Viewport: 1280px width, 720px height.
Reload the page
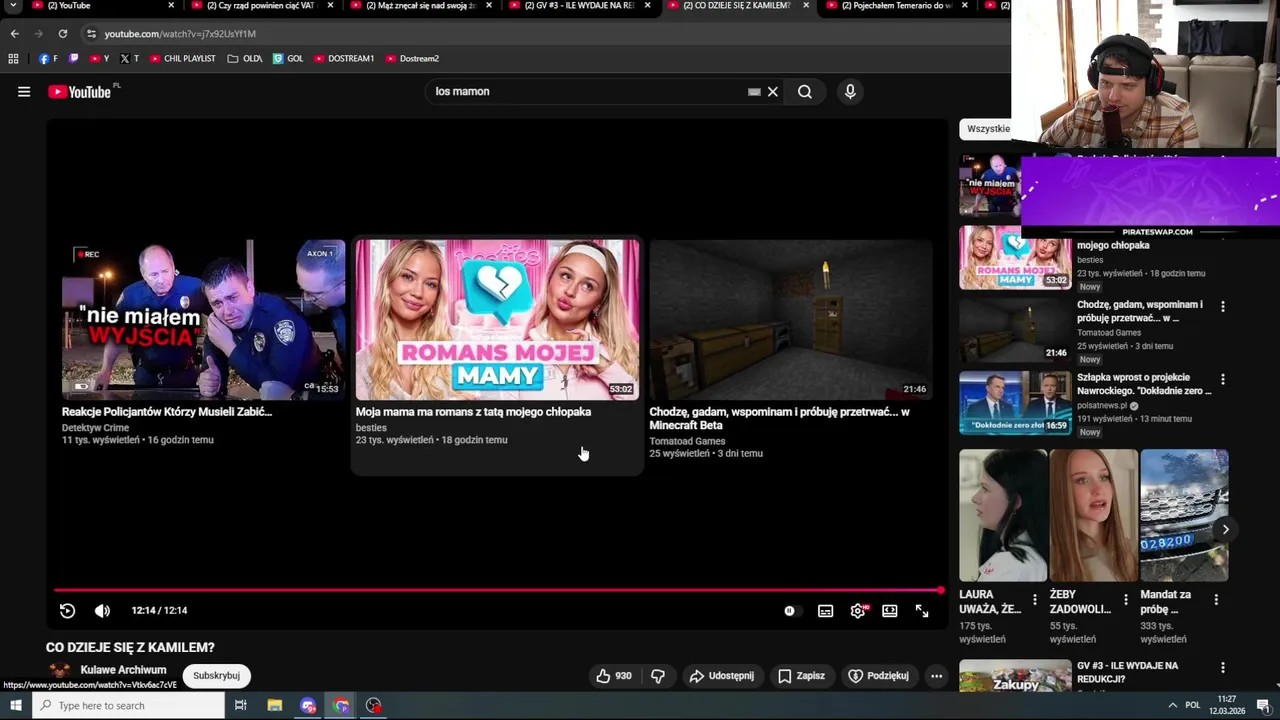coord(62,34)
